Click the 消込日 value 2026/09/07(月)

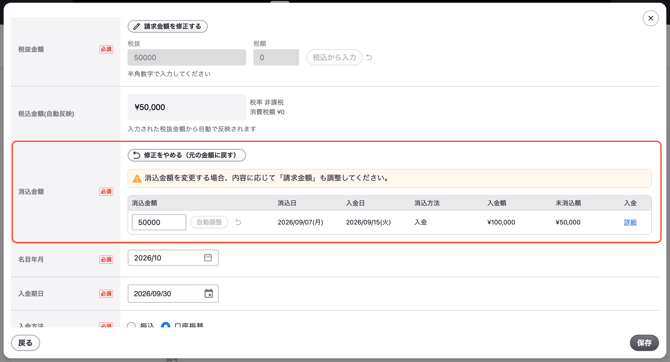point(300,222)
